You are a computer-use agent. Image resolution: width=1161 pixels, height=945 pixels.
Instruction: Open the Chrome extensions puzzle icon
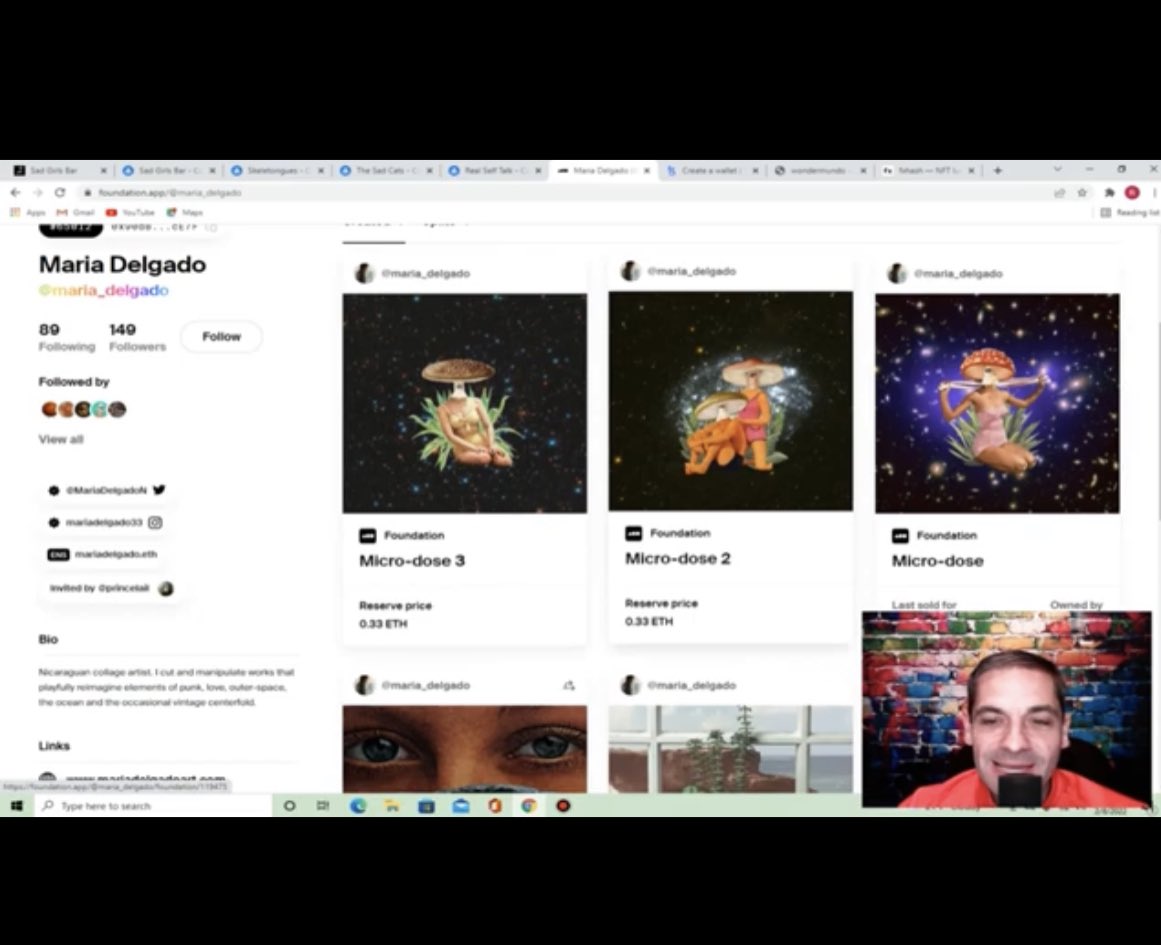(x=1108, y=193)
